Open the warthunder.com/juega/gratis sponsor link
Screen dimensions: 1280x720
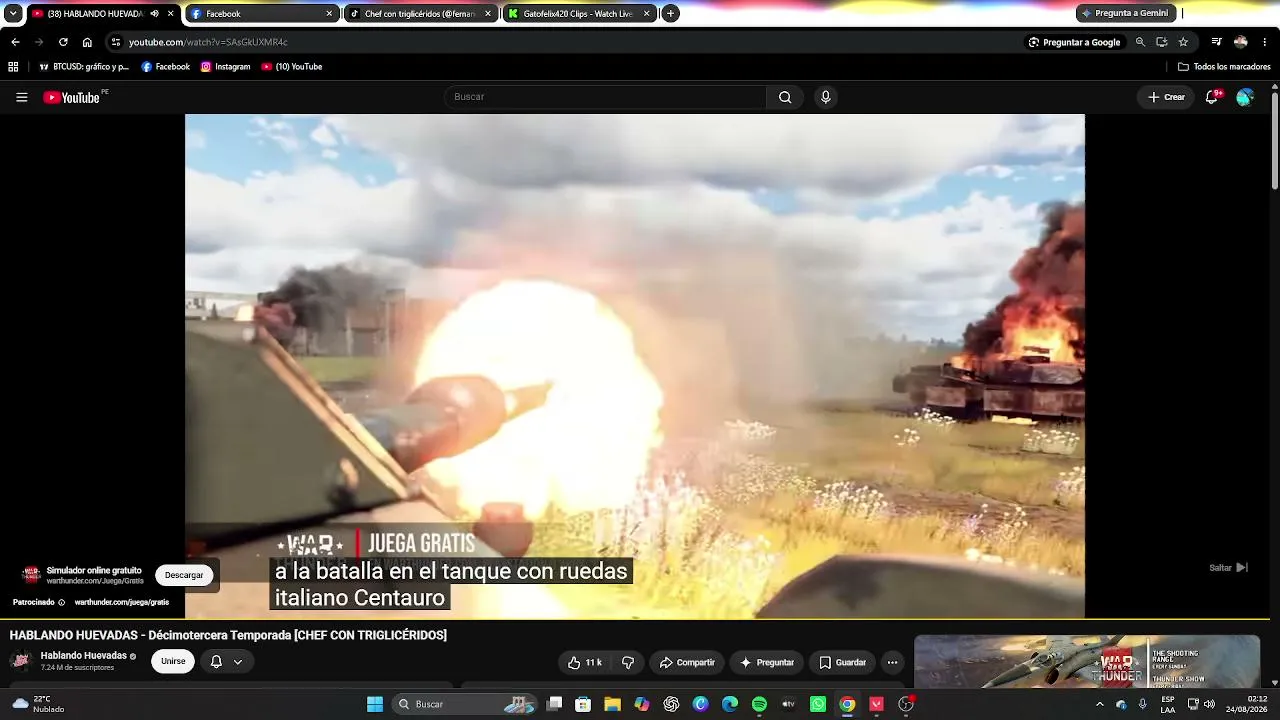122,602
